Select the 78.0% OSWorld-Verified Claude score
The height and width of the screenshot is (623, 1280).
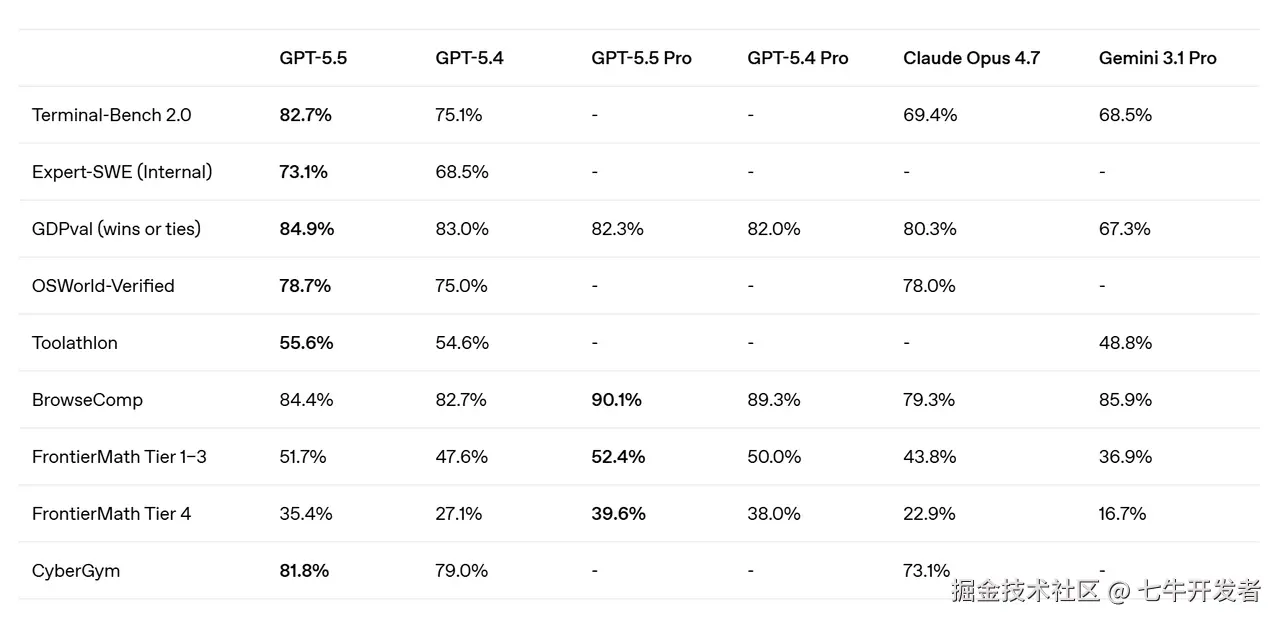point(929,286)
